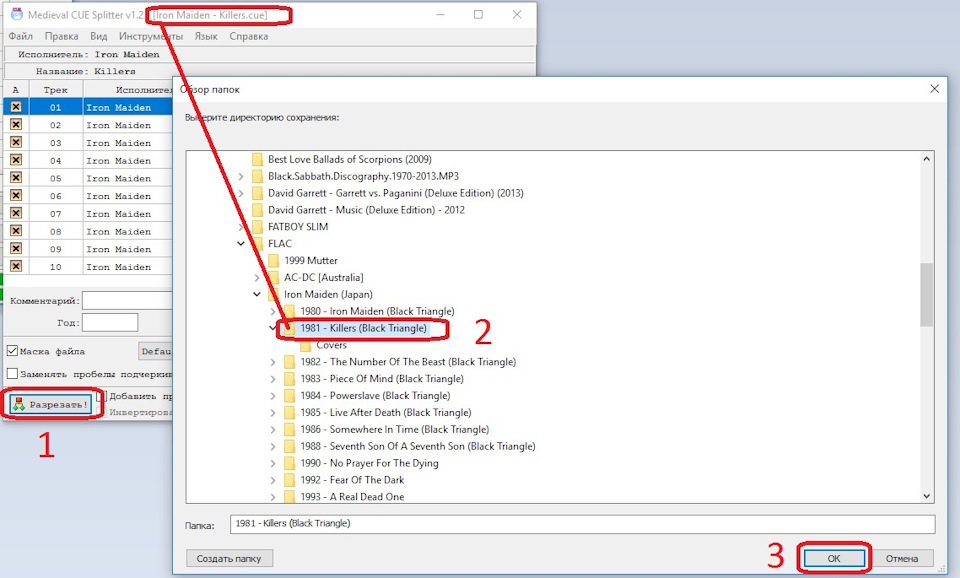Confirm folder selection with OK
The image size is (960, 578).
tap(834, 558)
